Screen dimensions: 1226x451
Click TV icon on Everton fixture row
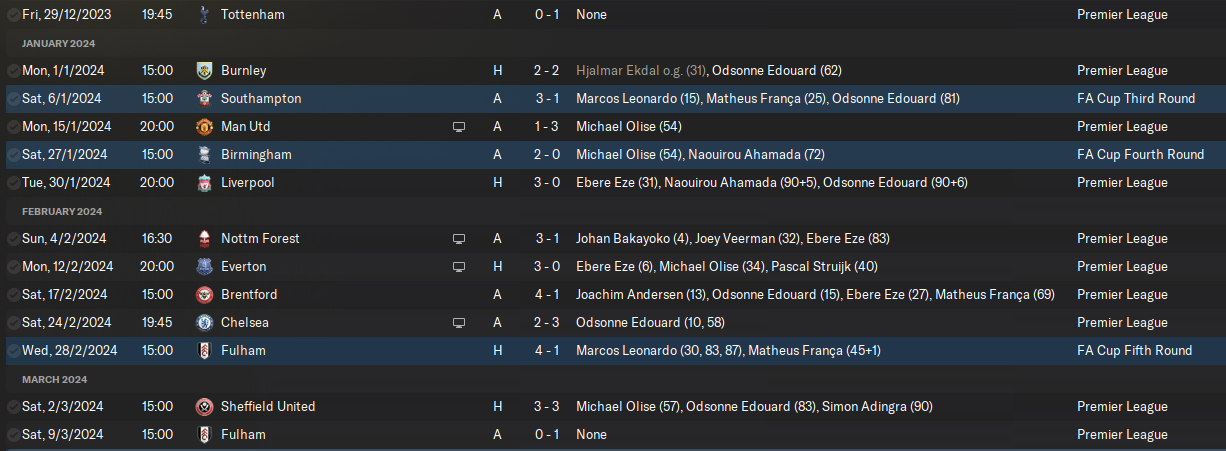(x=459, y=267)
